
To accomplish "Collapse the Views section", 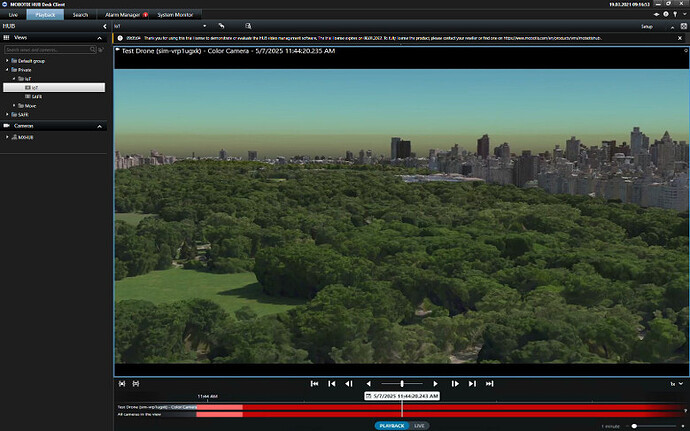I will tap(99, 38).
